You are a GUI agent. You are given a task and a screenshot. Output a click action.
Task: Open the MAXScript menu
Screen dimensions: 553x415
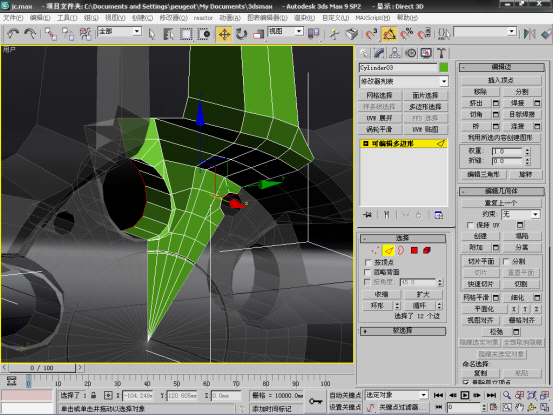click(x=372, y=18)
